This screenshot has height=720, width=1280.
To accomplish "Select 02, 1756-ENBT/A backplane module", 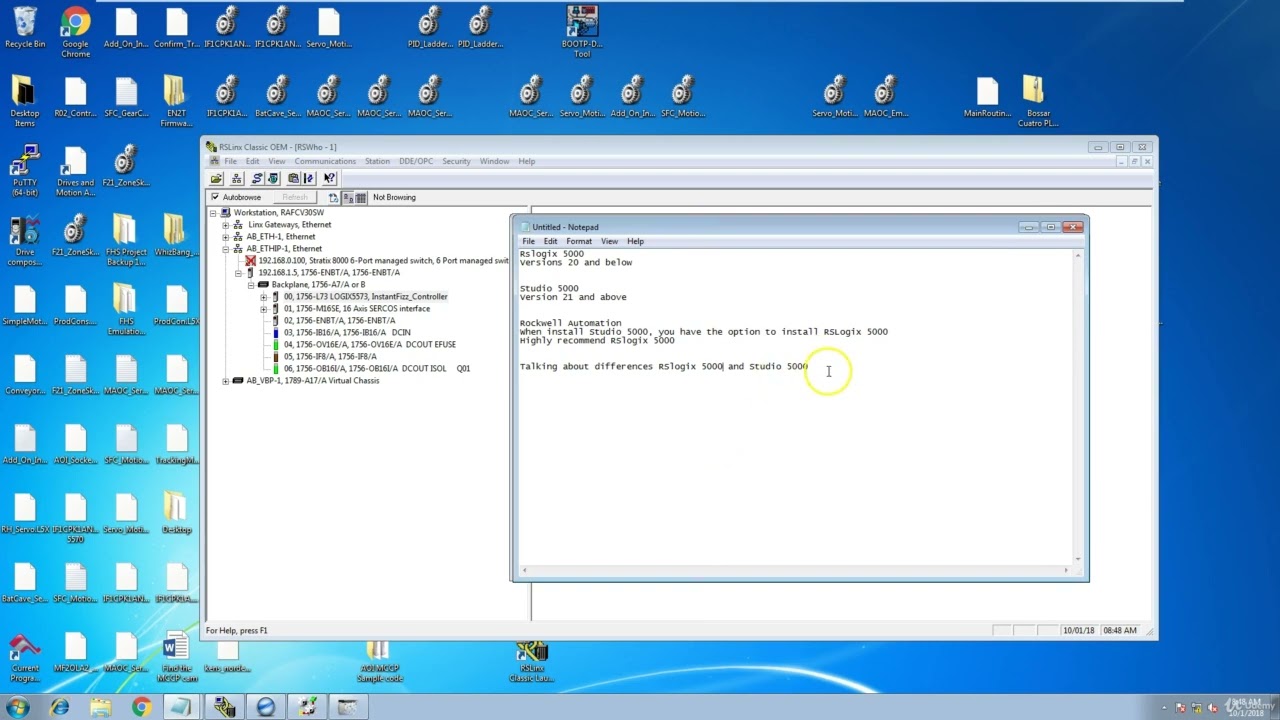I will pyautogui.click(x=339, y=321).
